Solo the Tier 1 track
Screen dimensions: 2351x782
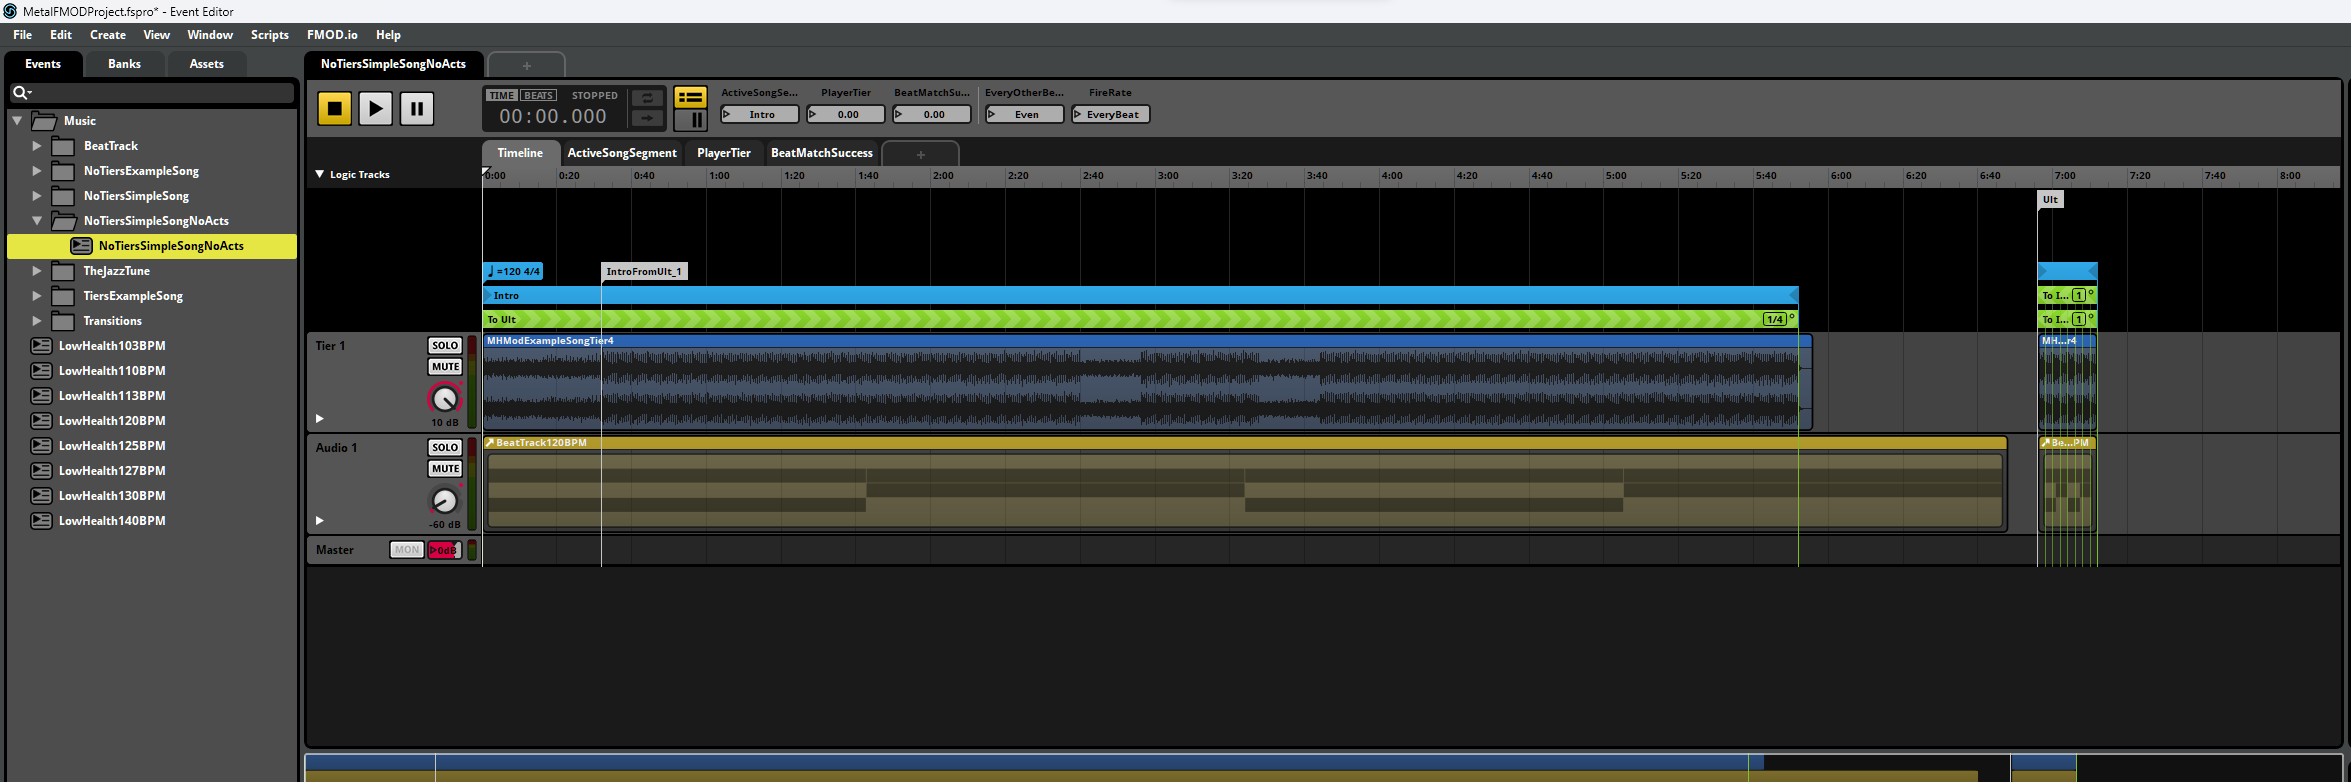(x=445, y=345)
